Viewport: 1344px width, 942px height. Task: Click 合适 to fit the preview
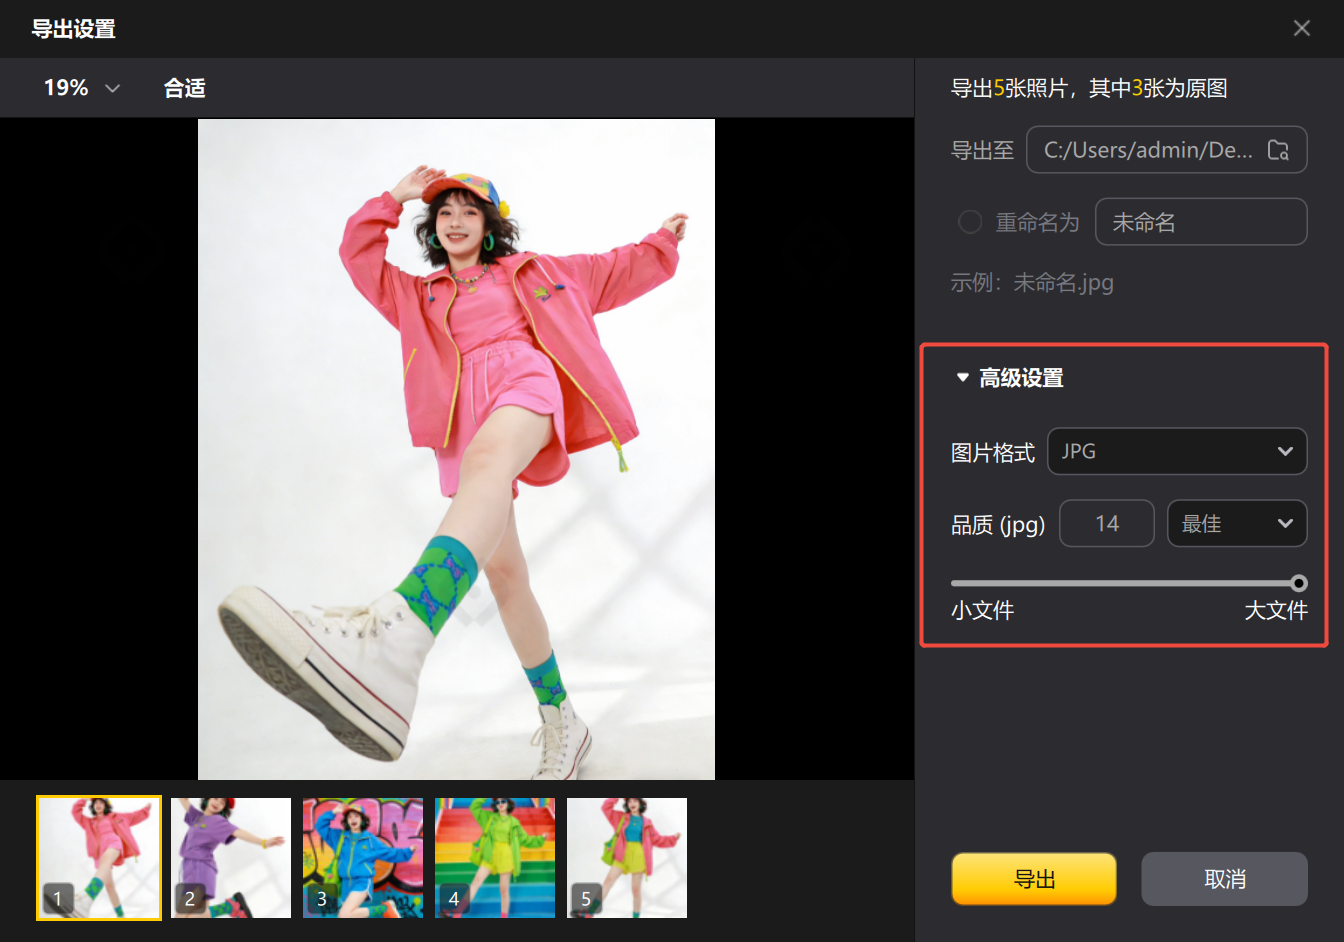(x=184, y=88)
